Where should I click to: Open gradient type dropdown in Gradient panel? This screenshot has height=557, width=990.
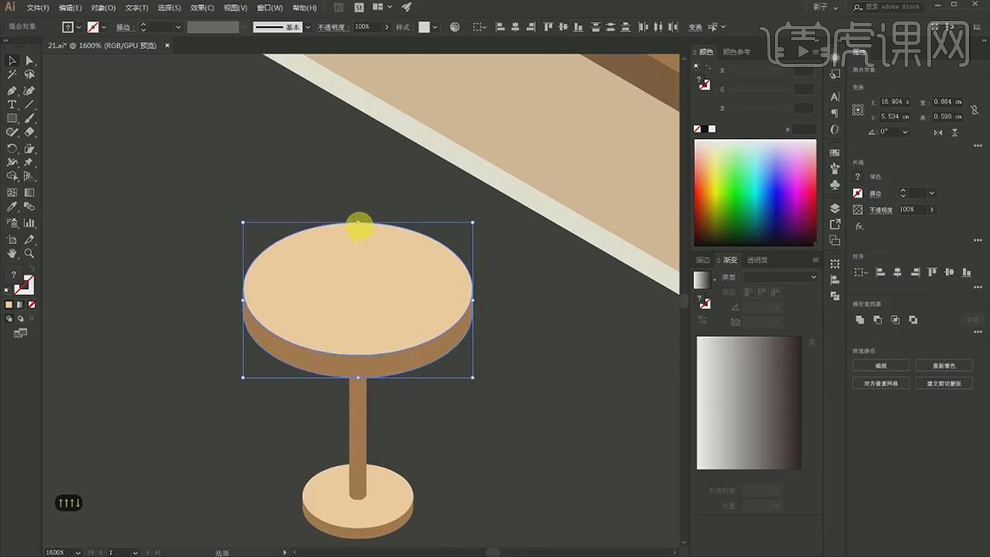[x=813, y=277]
